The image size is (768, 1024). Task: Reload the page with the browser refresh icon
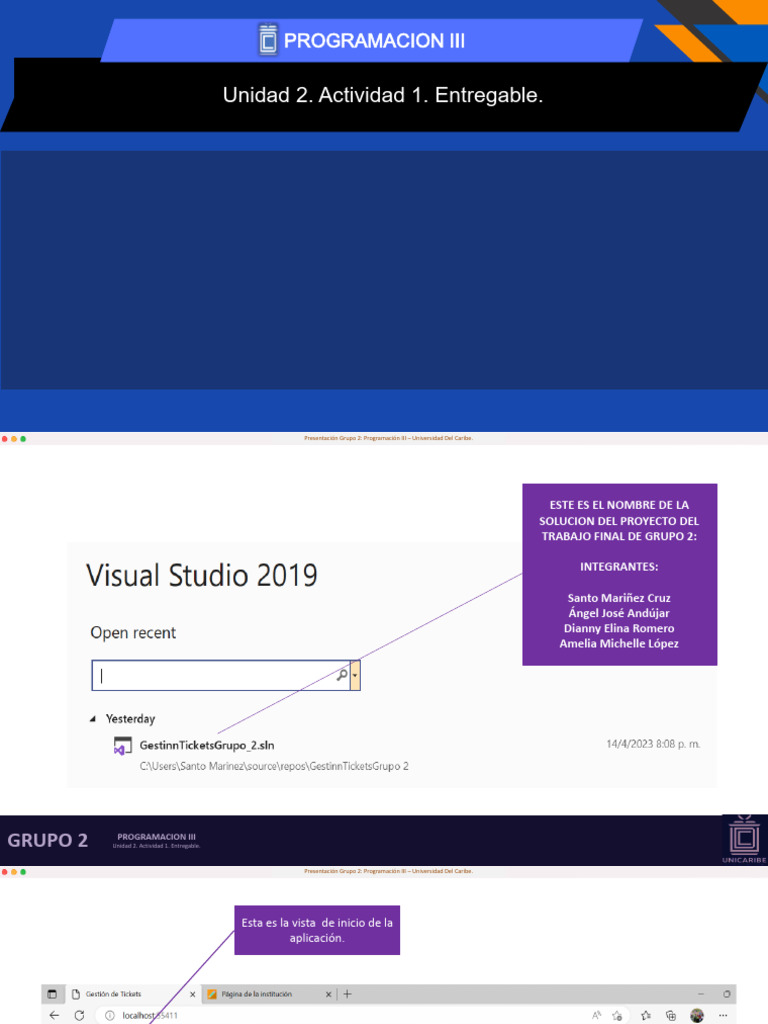79,1015
